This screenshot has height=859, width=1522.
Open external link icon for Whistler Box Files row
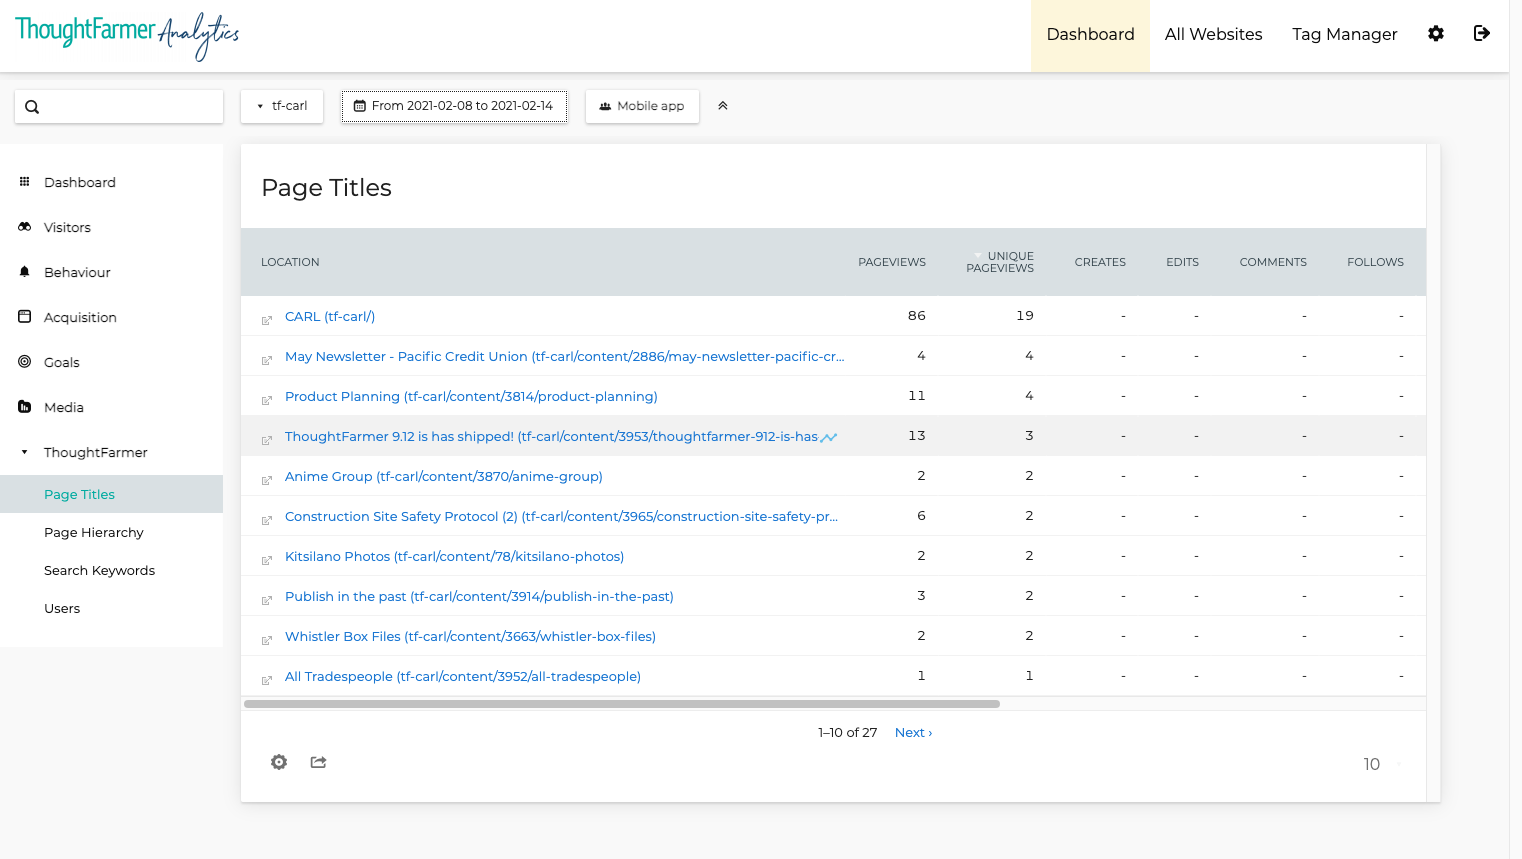click(267, 640)
